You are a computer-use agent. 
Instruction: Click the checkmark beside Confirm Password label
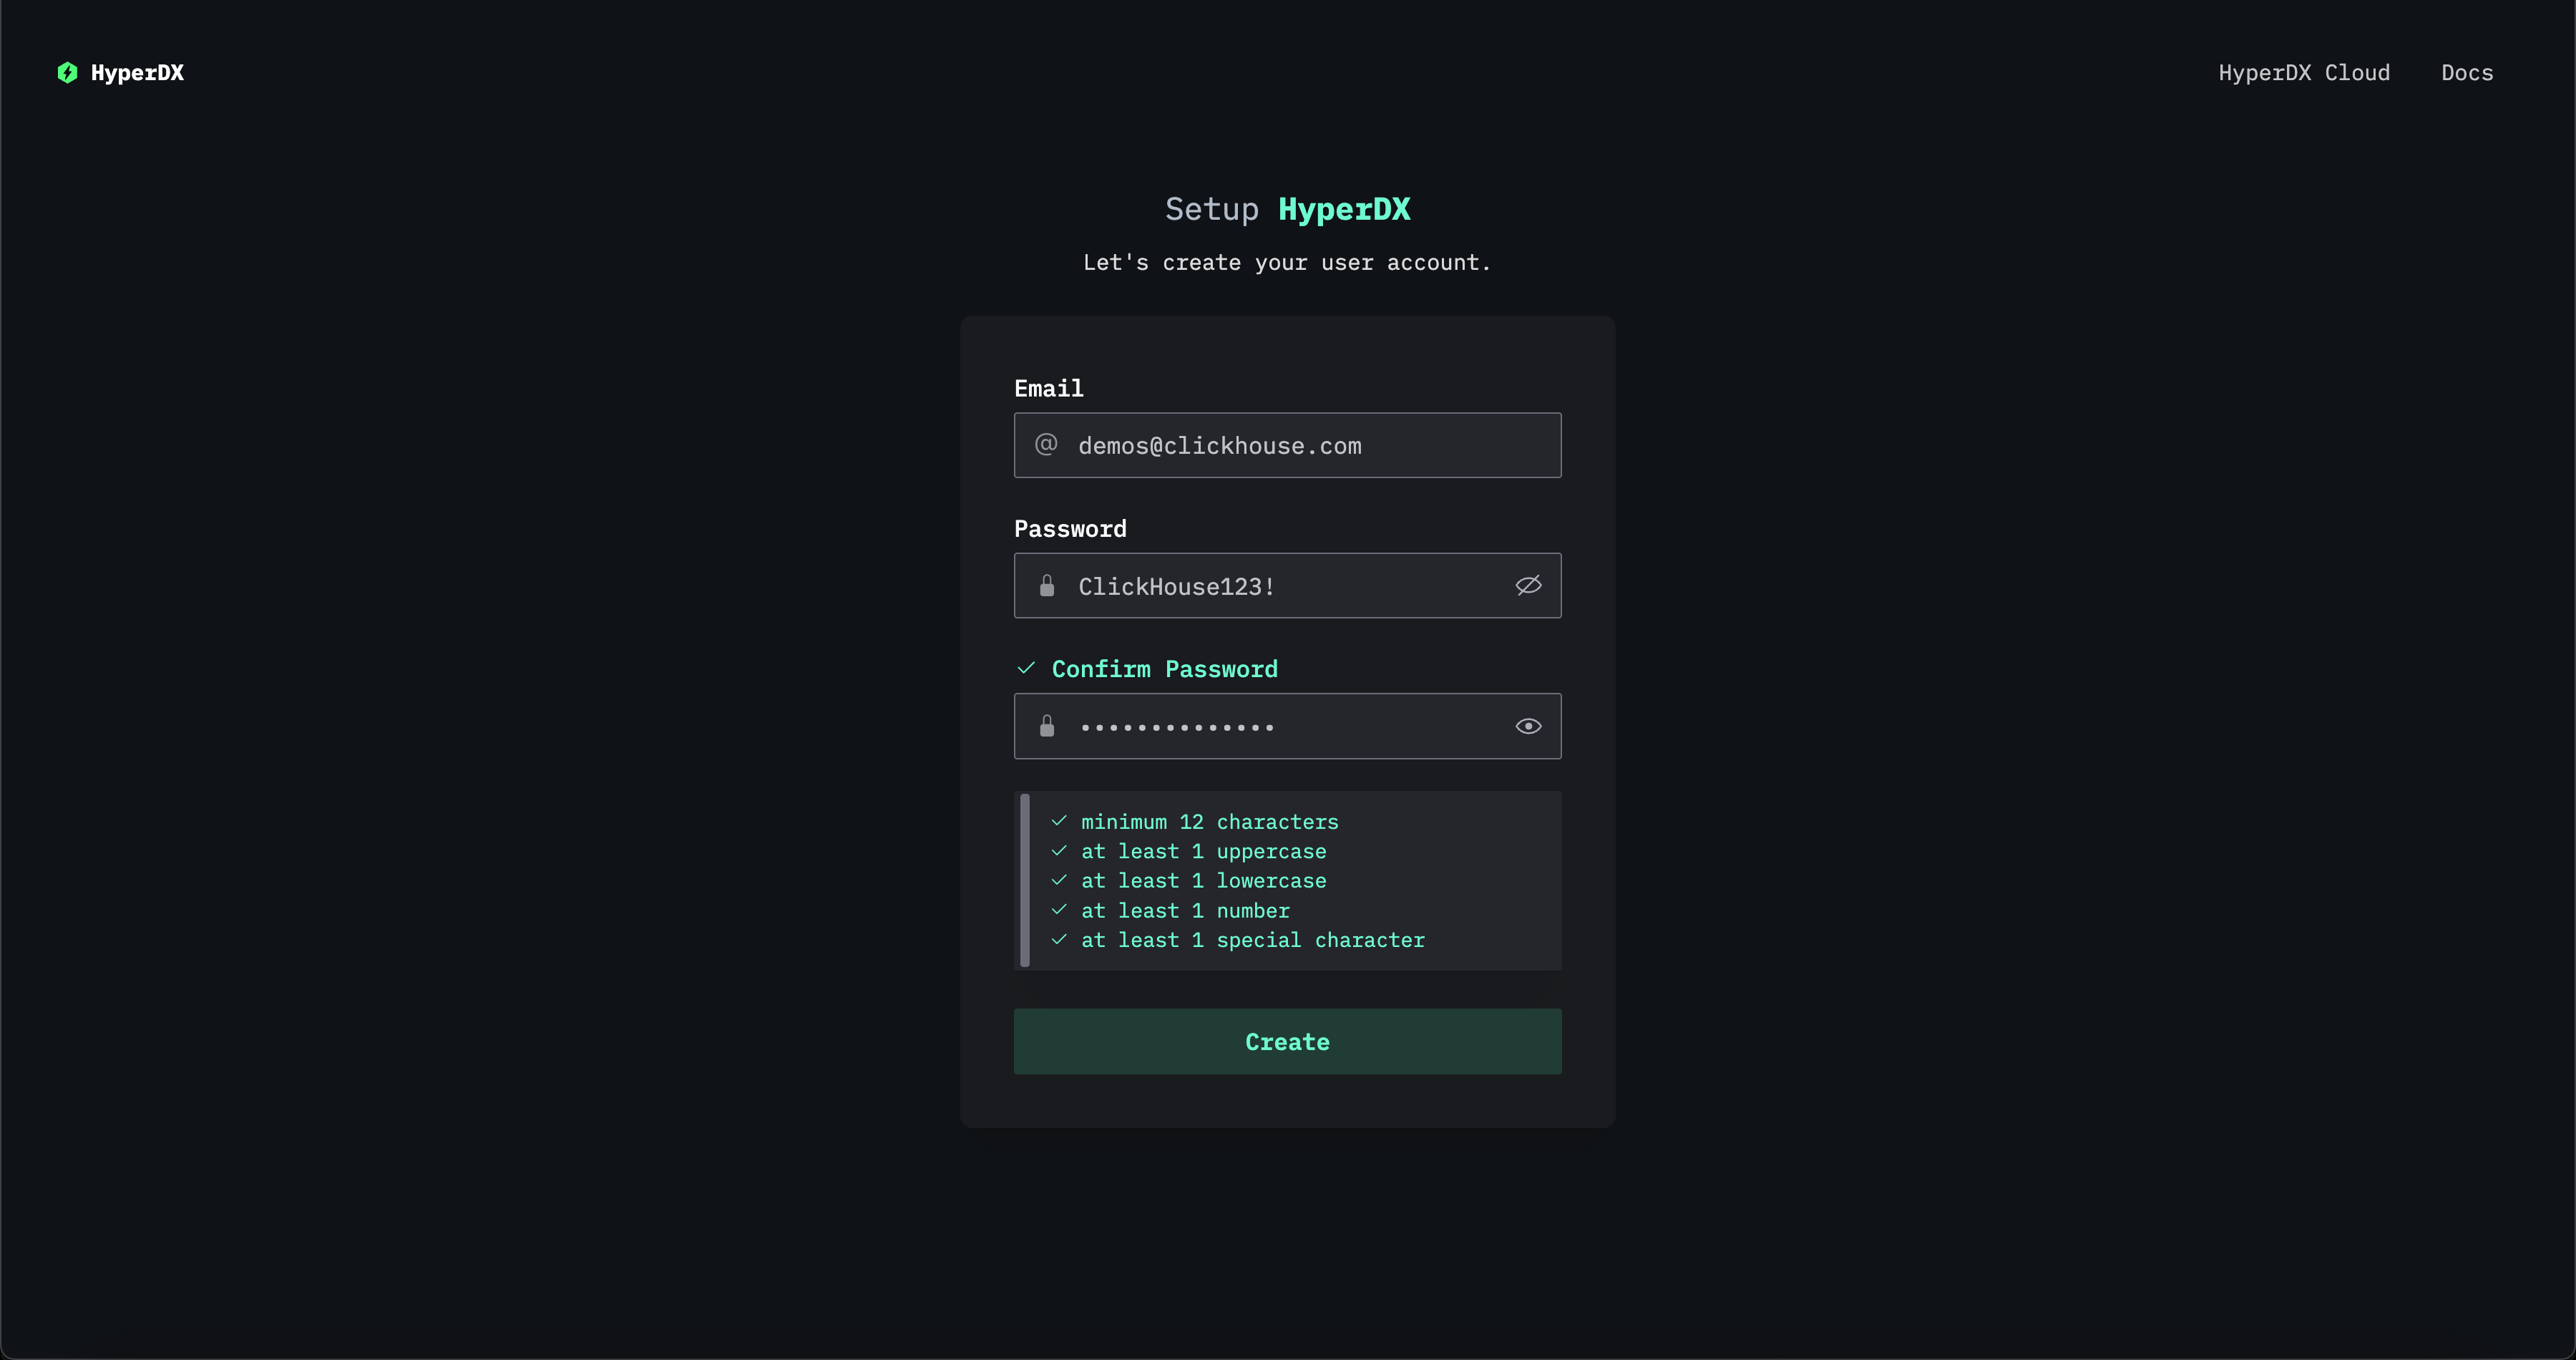[x=1025, y=667]
